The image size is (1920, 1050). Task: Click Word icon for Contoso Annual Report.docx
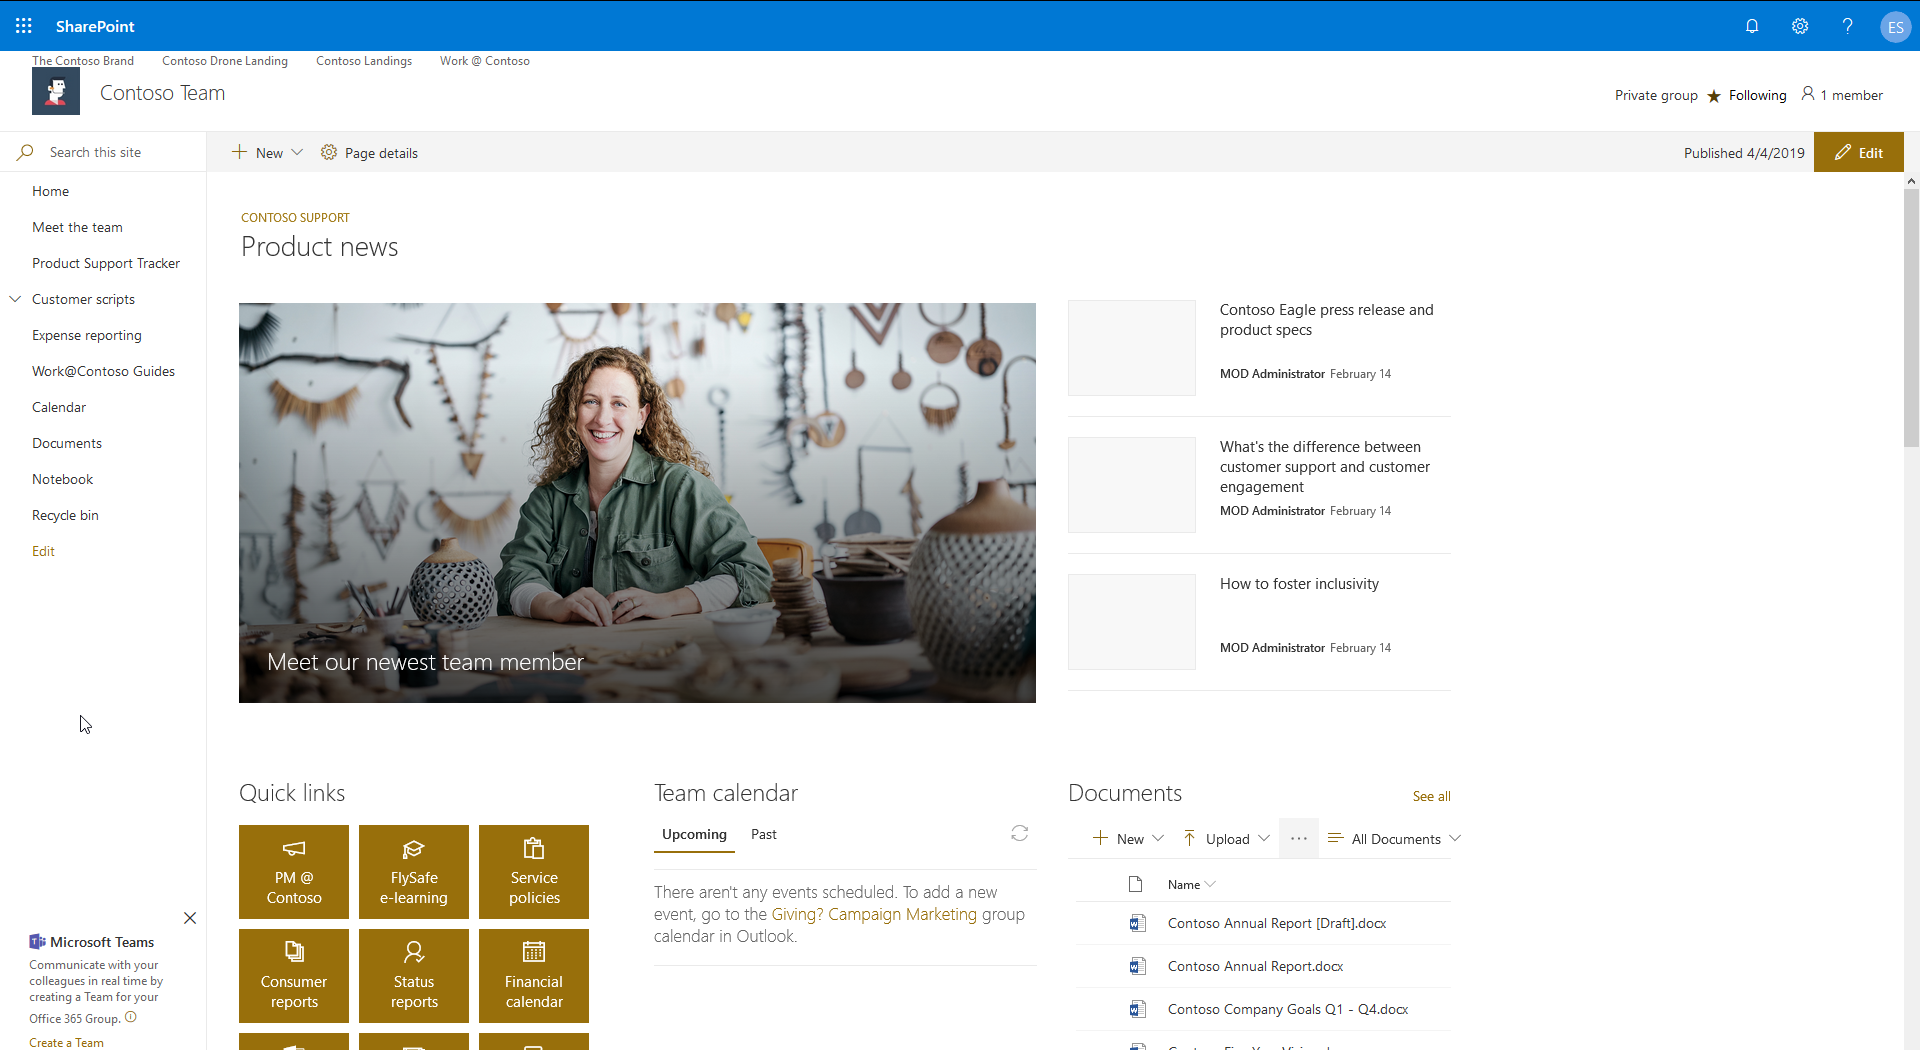1137,966
